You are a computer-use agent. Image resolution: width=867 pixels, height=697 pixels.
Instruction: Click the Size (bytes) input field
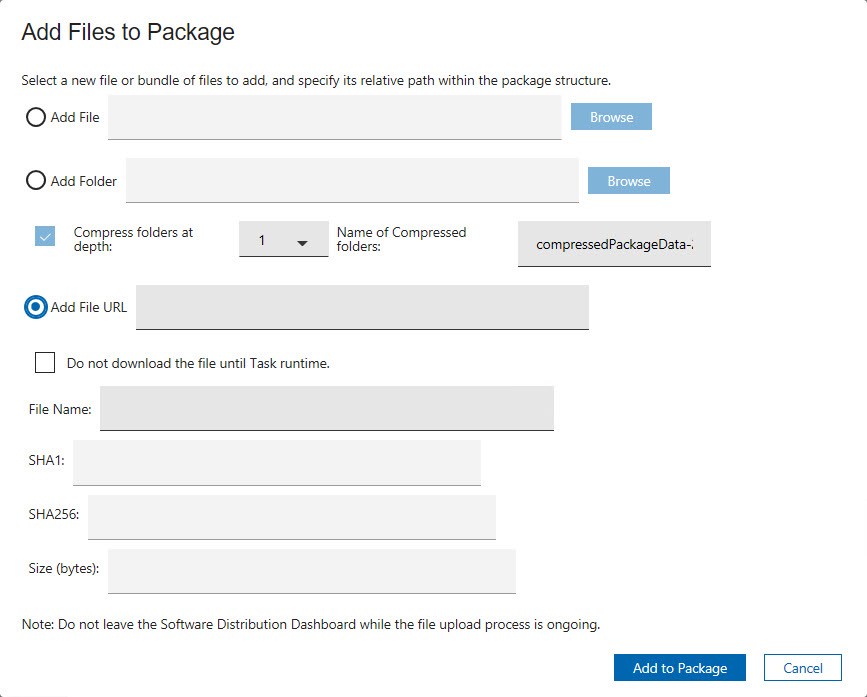tap(311, 568)
